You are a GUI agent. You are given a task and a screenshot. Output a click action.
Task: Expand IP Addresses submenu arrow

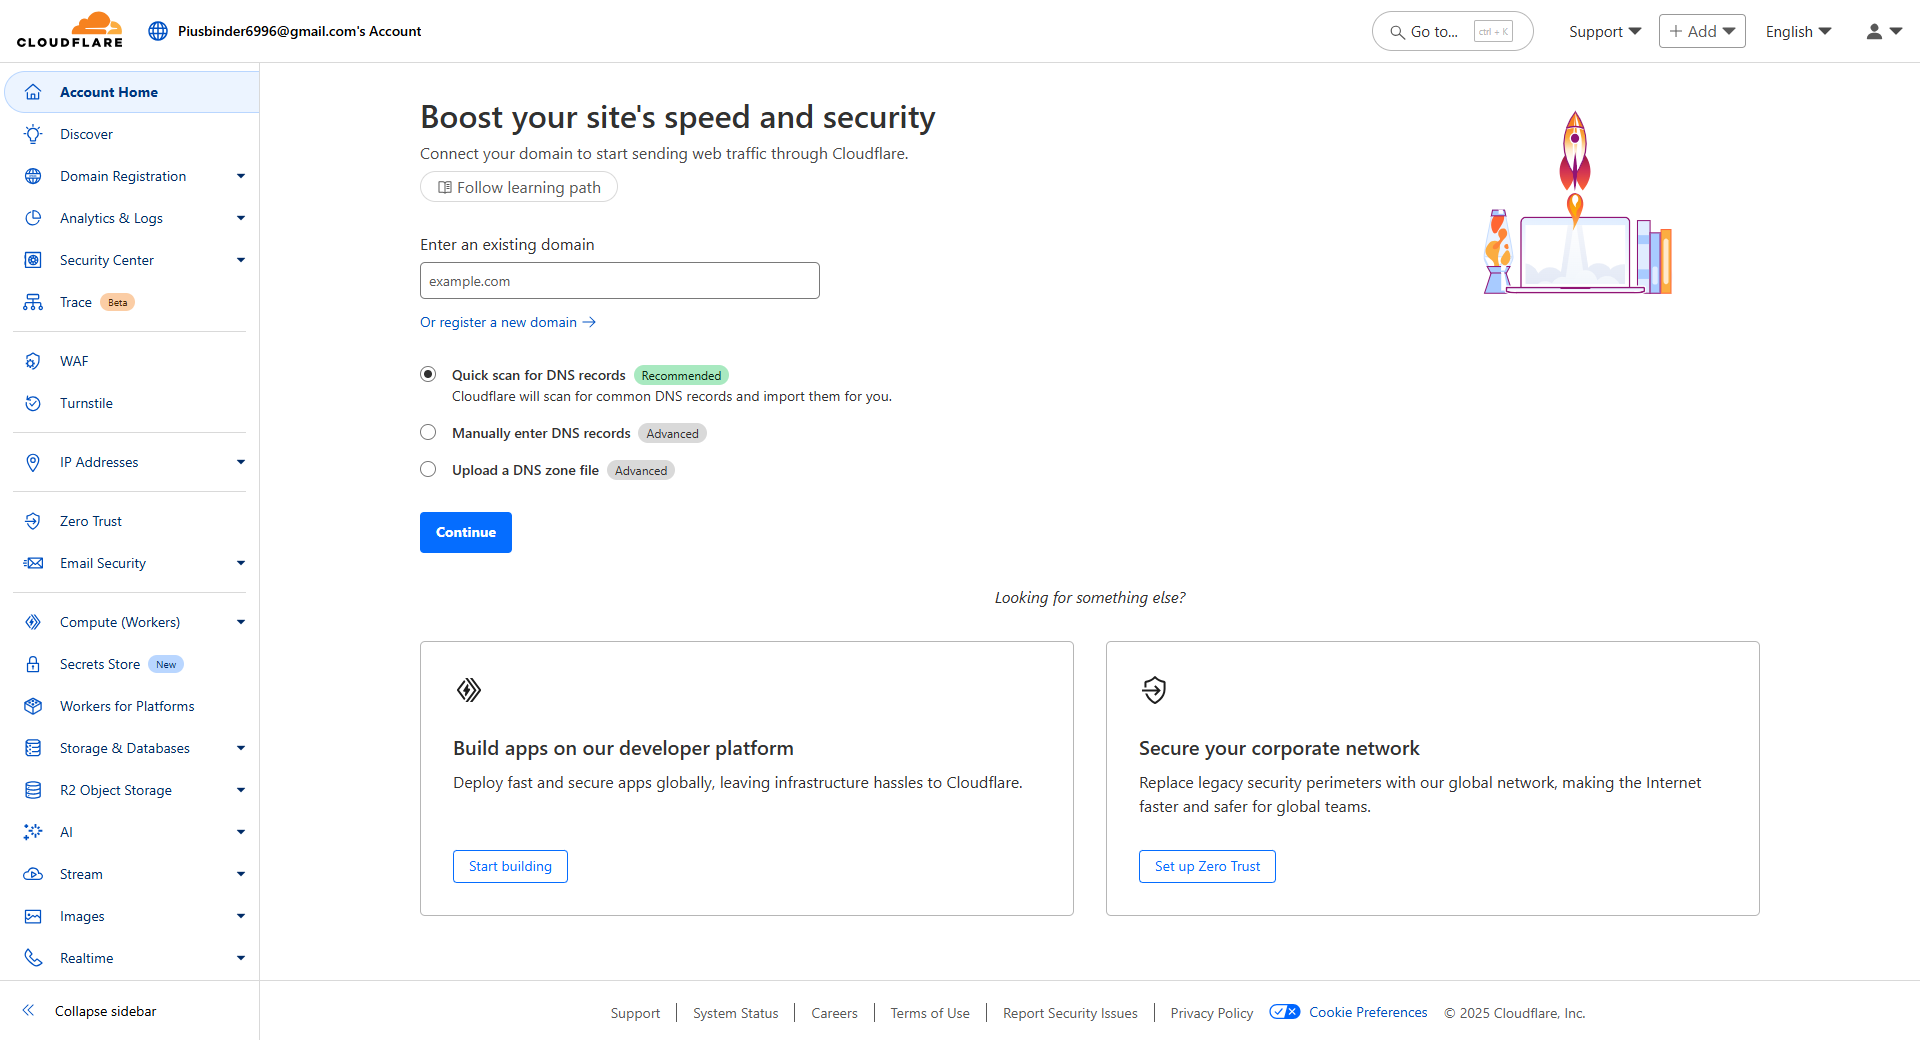tap(241, 462)
